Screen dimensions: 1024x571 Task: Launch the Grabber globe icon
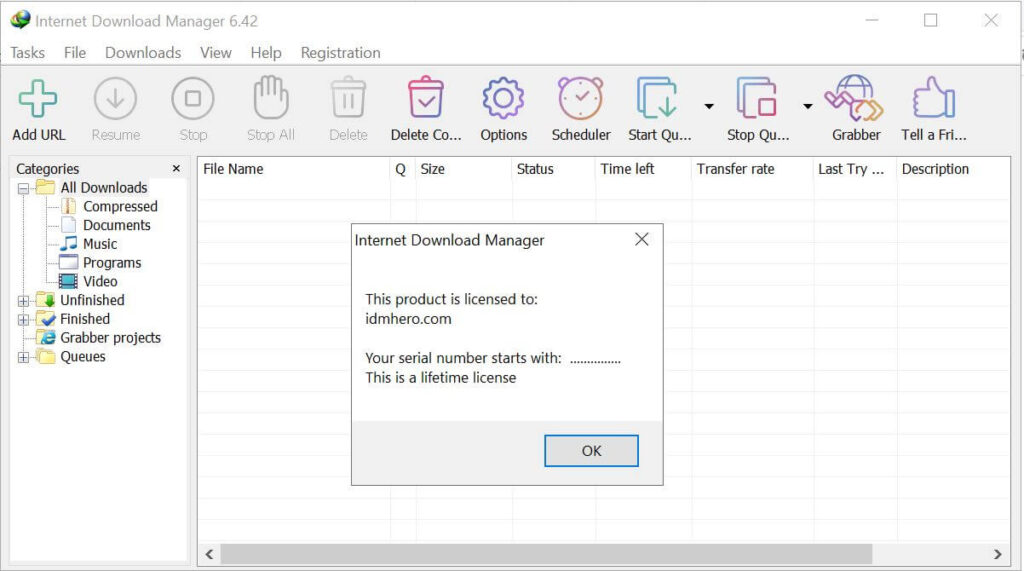854,98
